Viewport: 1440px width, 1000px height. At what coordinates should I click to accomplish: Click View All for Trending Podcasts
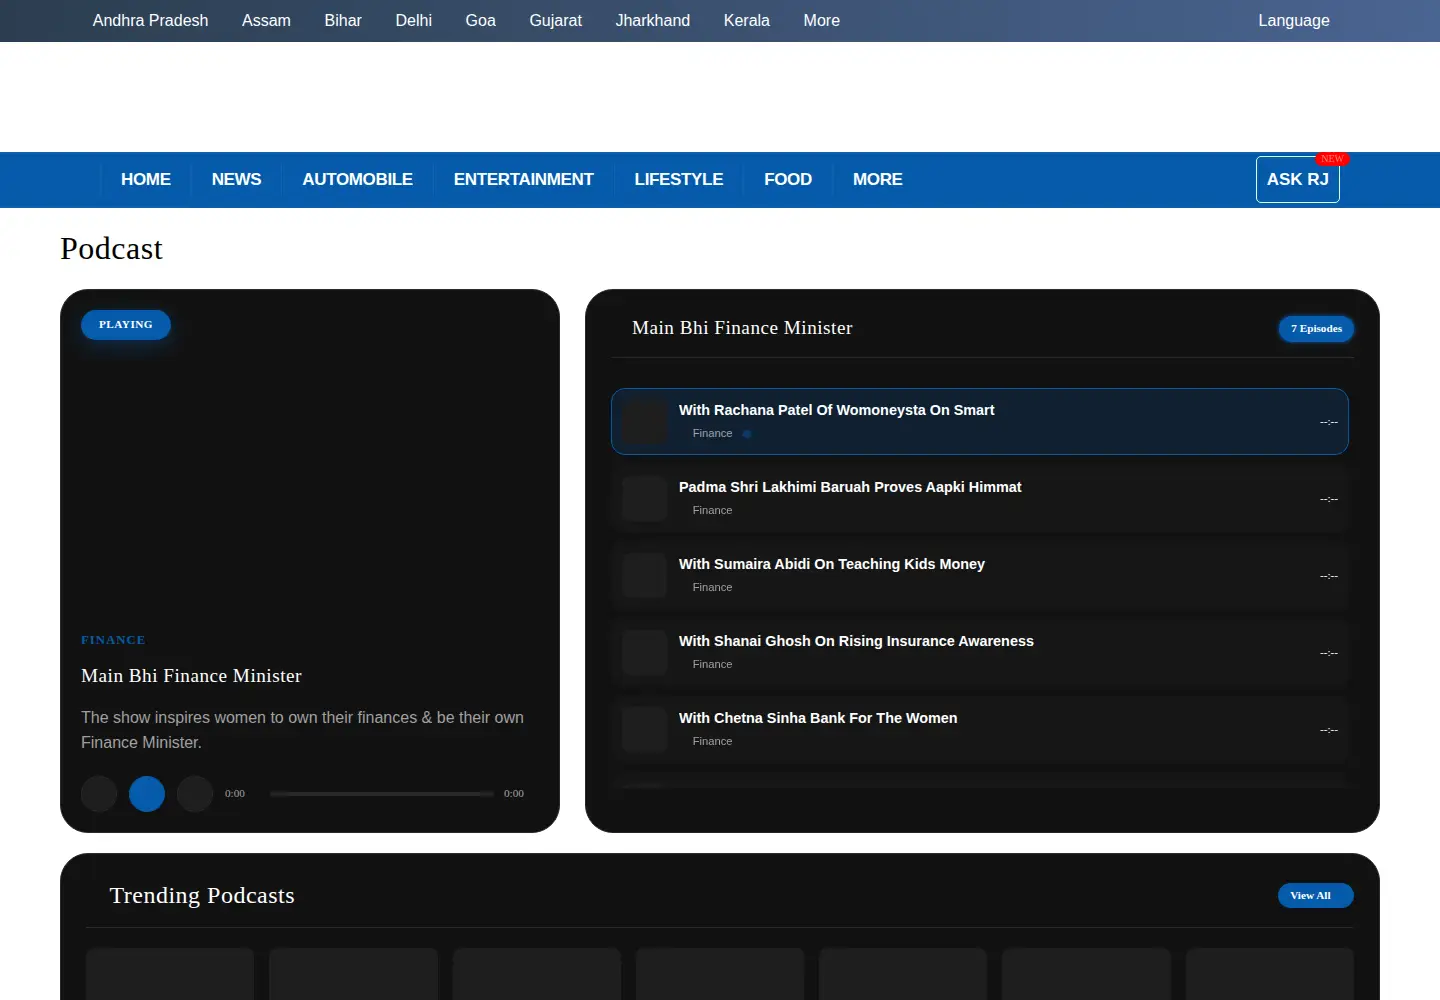click(1316, 895)
